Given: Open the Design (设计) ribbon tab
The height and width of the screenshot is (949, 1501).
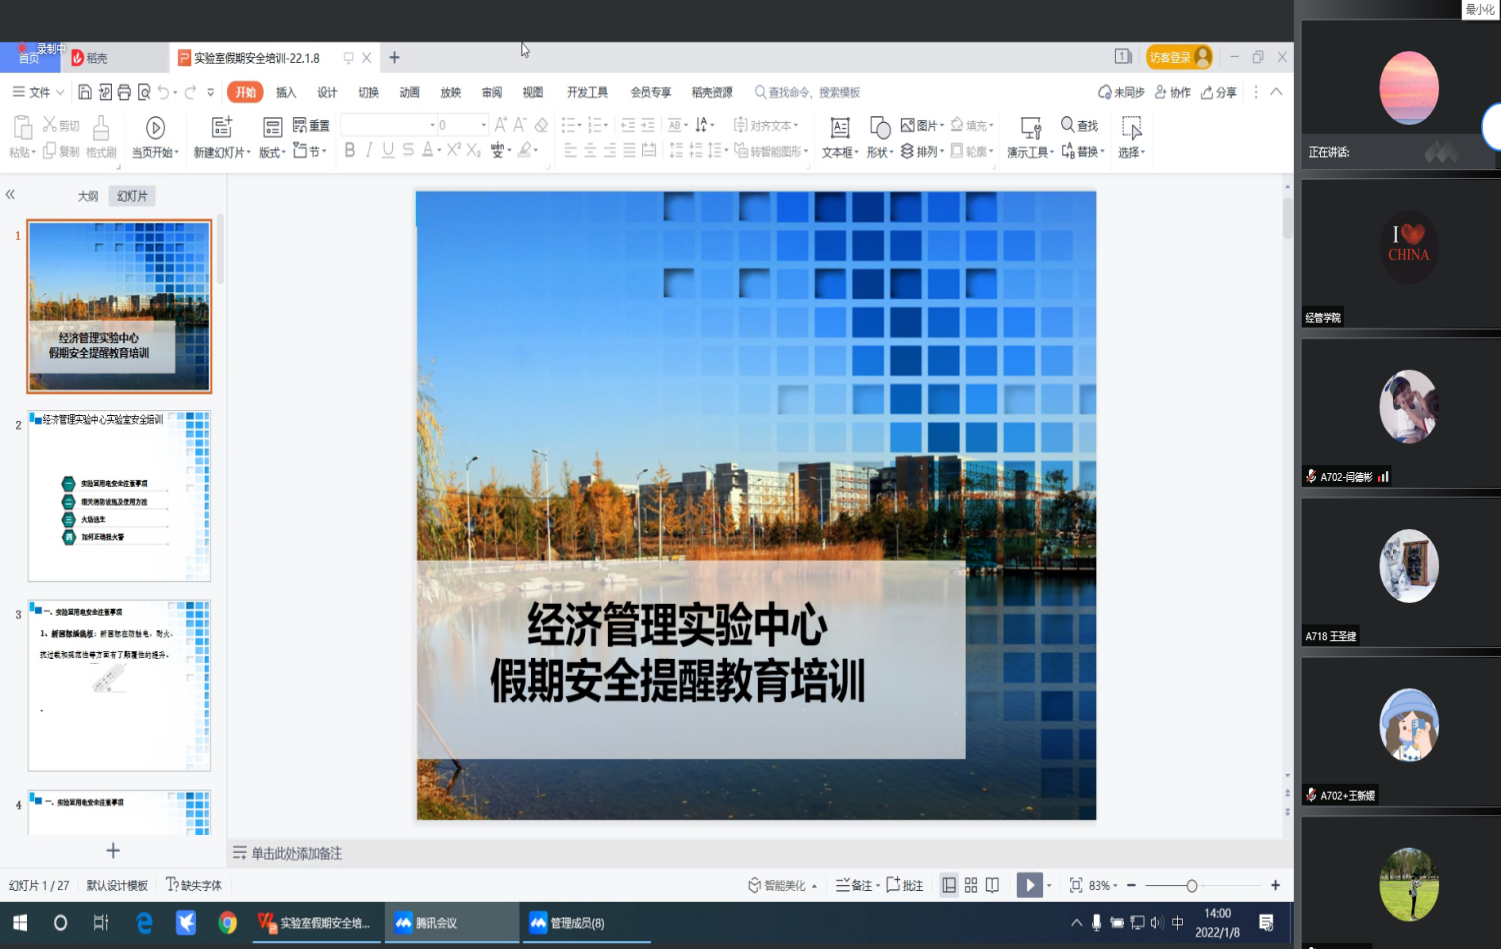Looking at the screenshot, I should 327,92.
